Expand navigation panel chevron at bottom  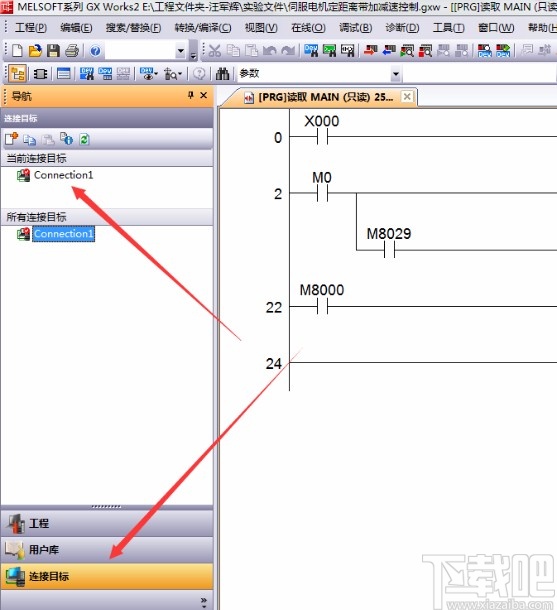click(204, 602)
